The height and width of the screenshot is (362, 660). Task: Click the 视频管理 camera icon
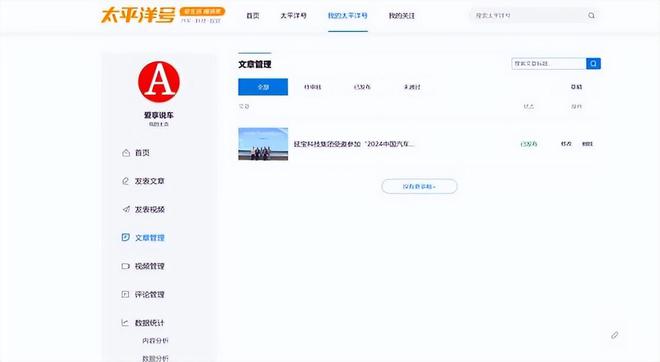[125, 266]
